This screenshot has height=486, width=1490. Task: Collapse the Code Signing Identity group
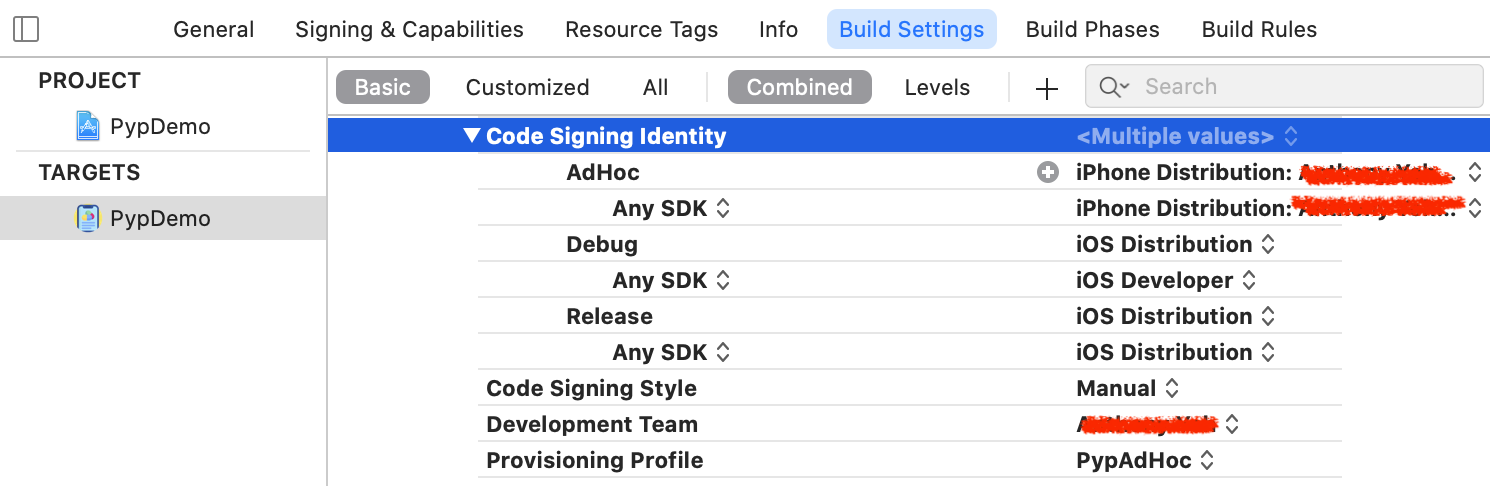(x=473, y=136)
